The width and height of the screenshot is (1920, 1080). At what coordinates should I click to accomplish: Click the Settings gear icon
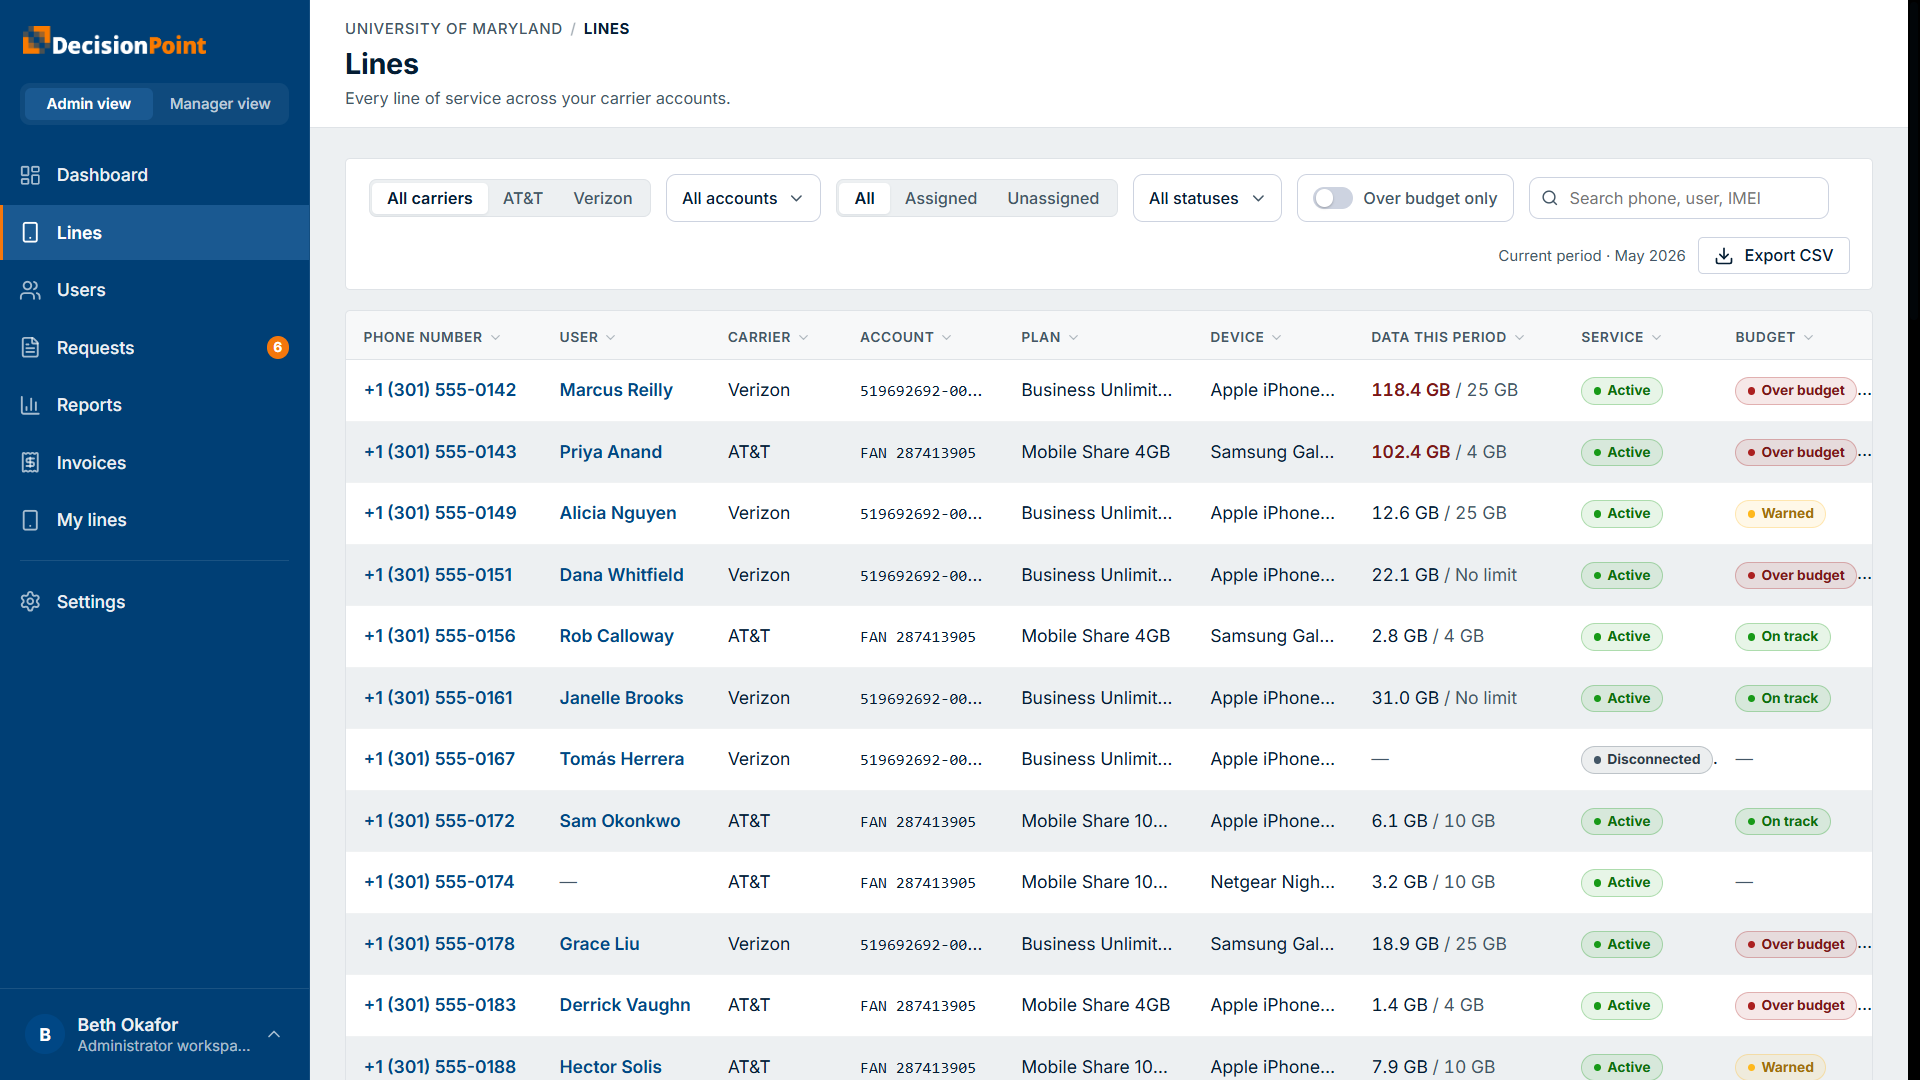(30, 602)
